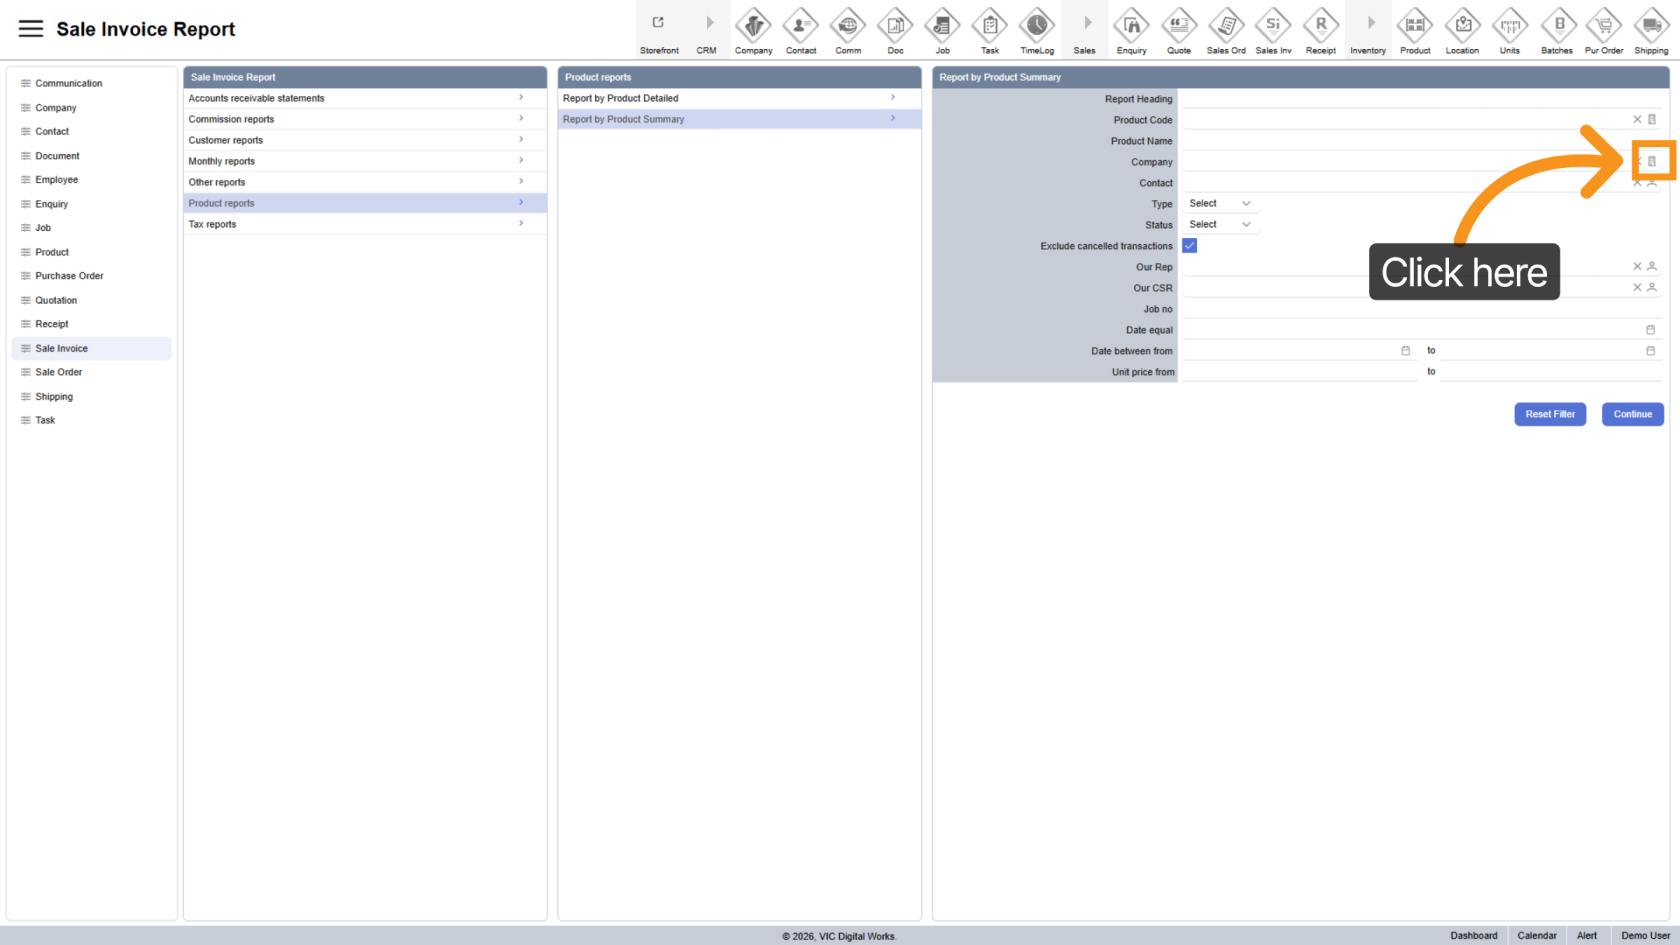This screenshot has width=1680, height=945.
Task: Click the Reset Filter button
Action: (1549, 414)
